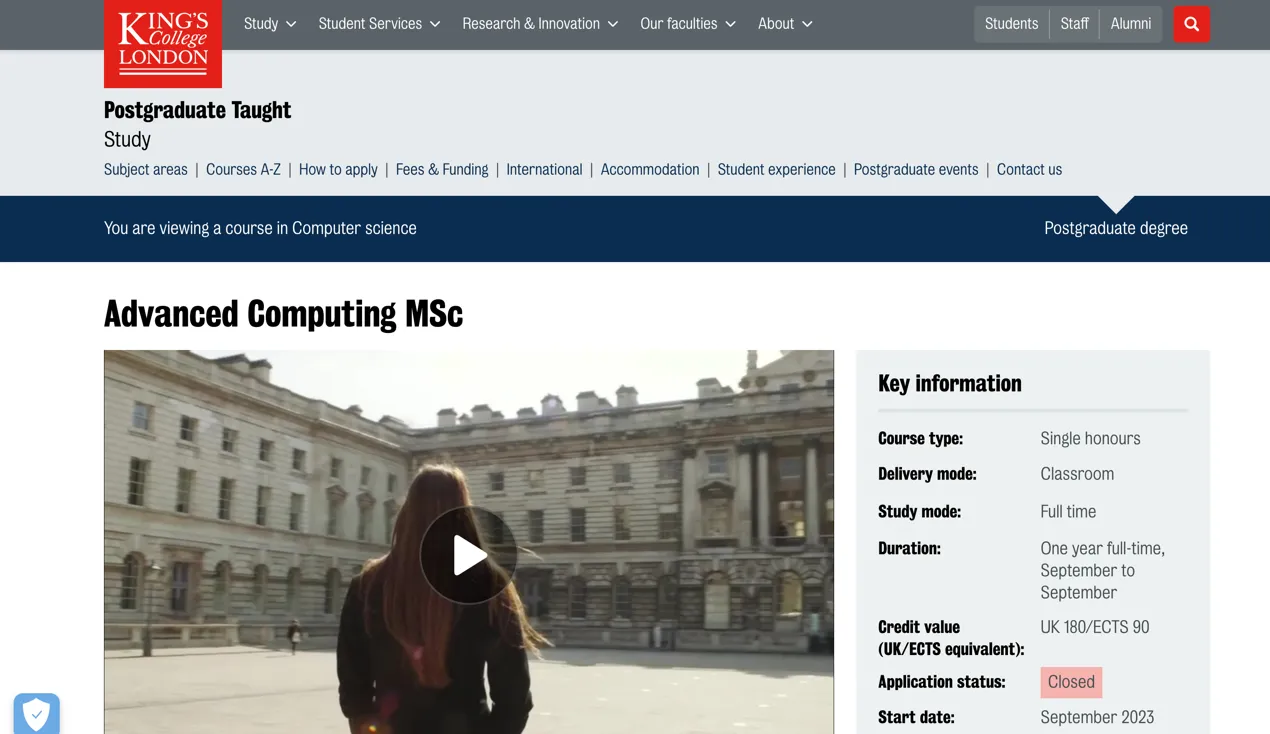This screenshot has width=1270, height=734.
Task: Open the Research & Innovation menu
Action: pos(540,24)
